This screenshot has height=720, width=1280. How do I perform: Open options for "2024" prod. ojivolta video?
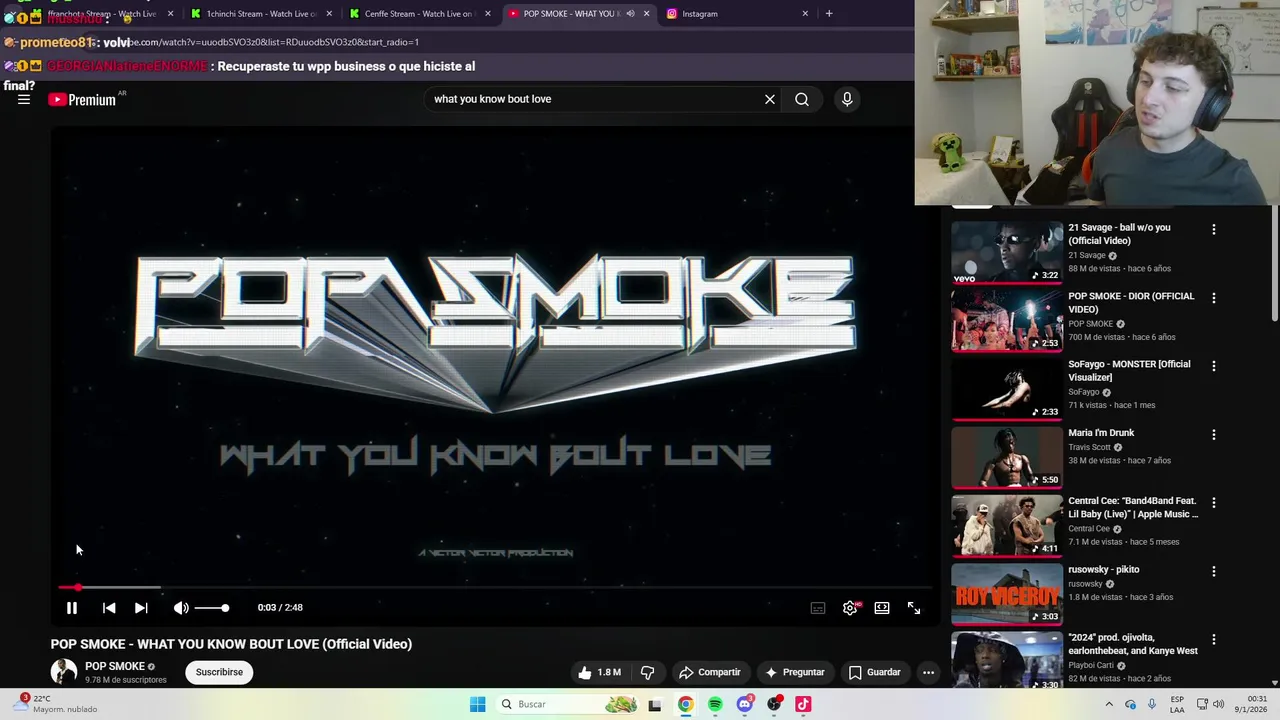[x=1214, y=639]
